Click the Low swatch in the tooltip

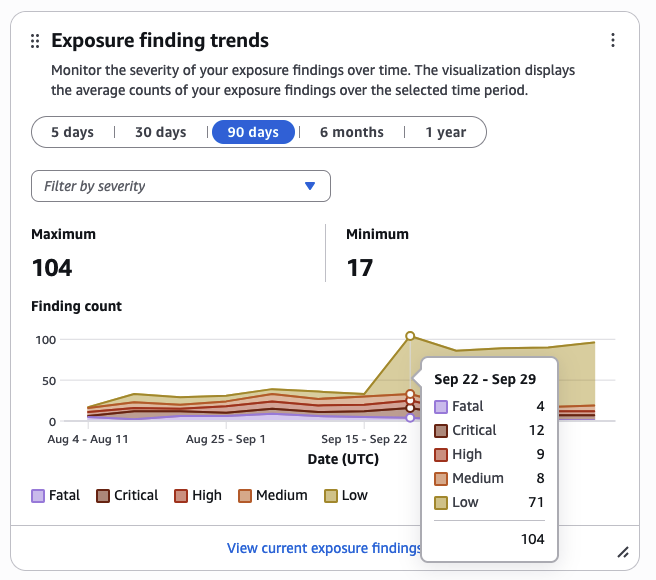(x=441, y=503)
